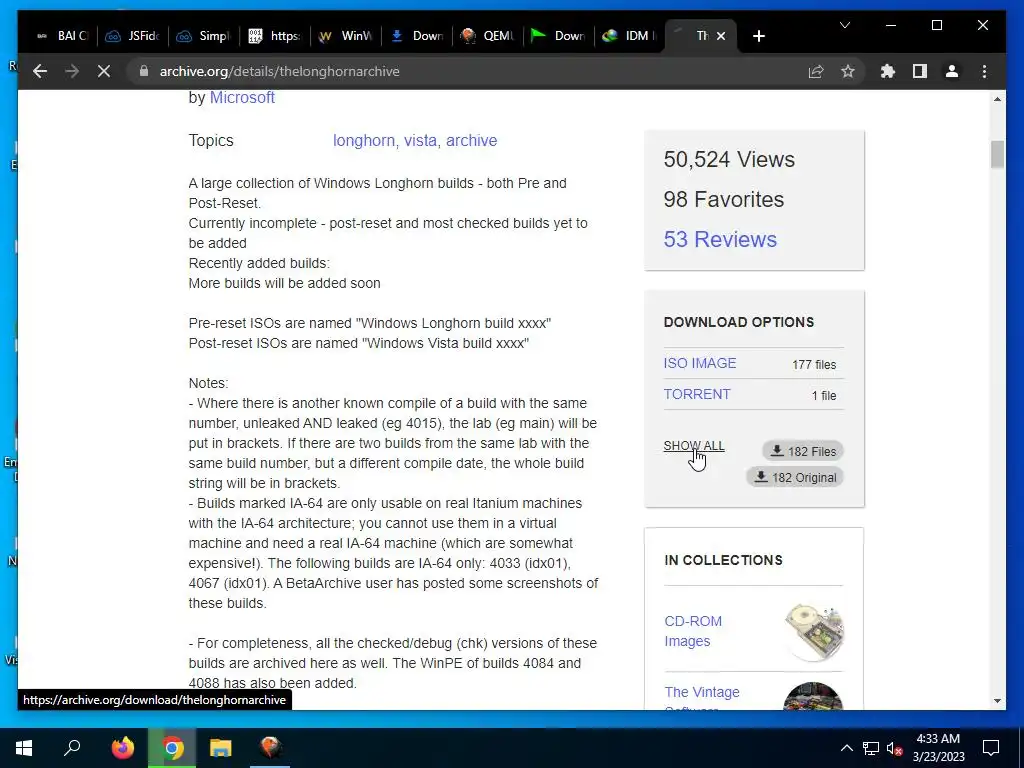Open the TORRENT download option
Screen dimensions: 1024x768
point(697,394)
